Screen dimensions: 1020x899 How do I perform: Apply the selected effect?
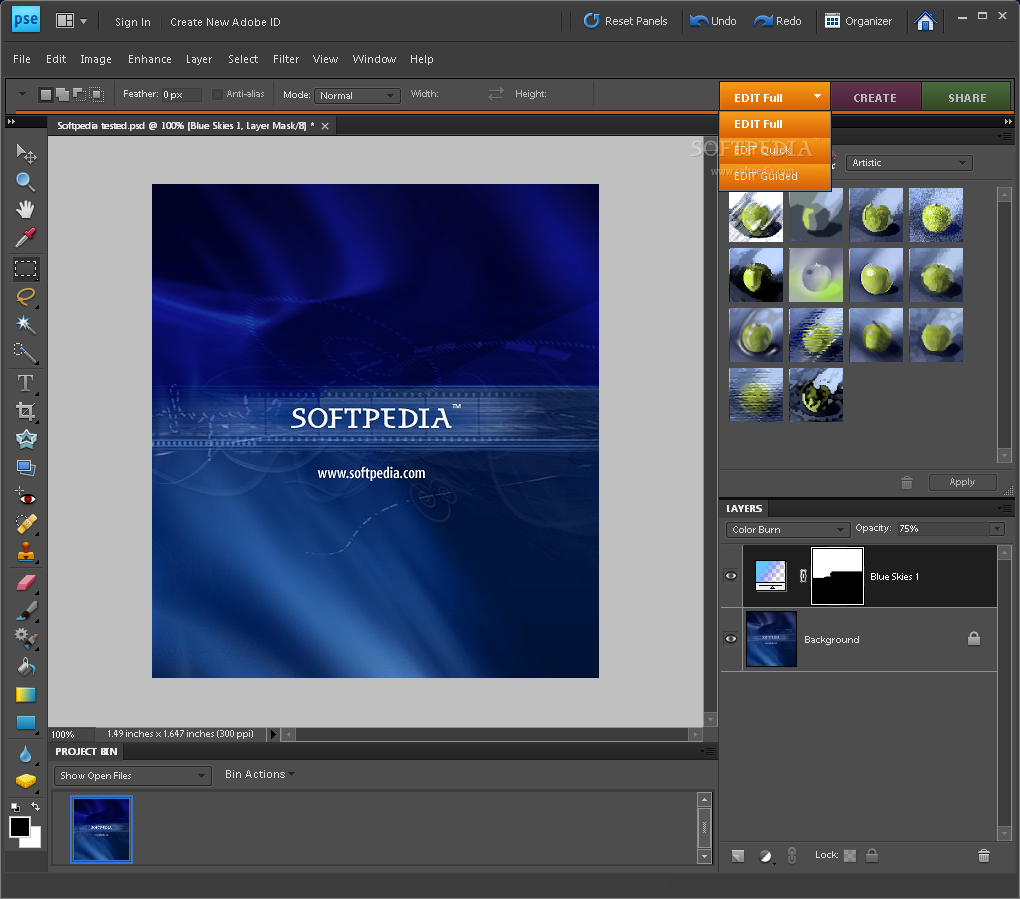pyautogui.click(x=962, y=482)
